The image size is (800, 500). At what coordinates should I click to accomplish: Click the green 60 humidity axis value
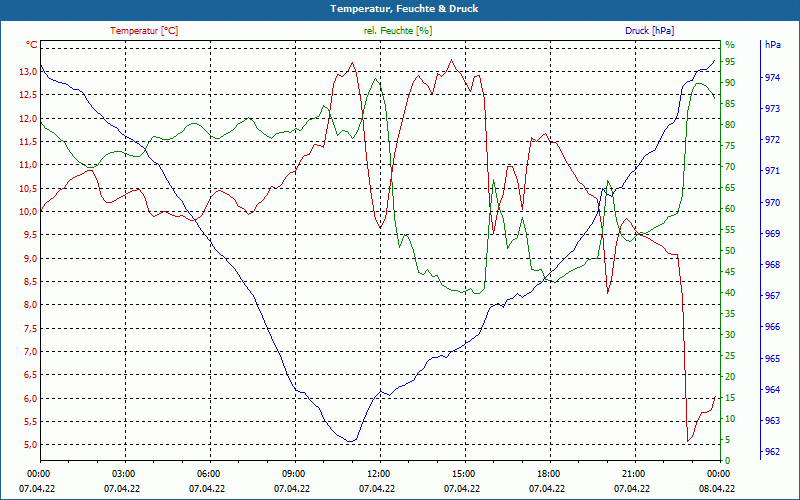point(730,209)
